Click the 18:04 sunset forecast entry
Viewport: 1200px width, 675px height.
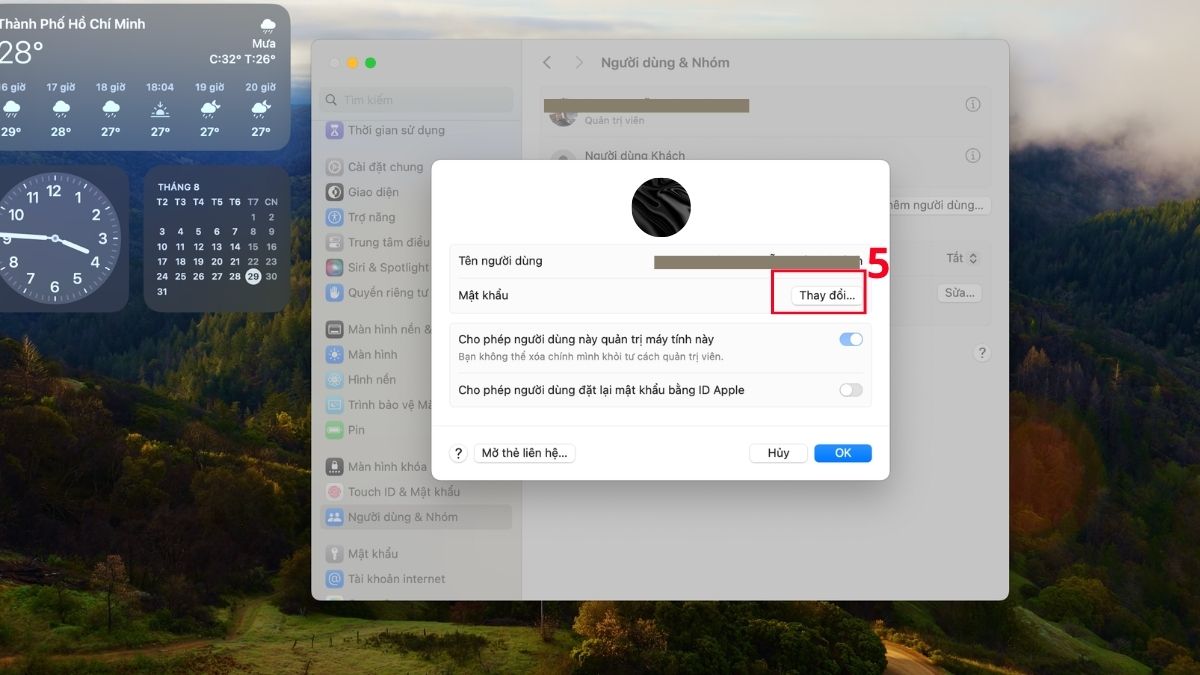point(160,110)
